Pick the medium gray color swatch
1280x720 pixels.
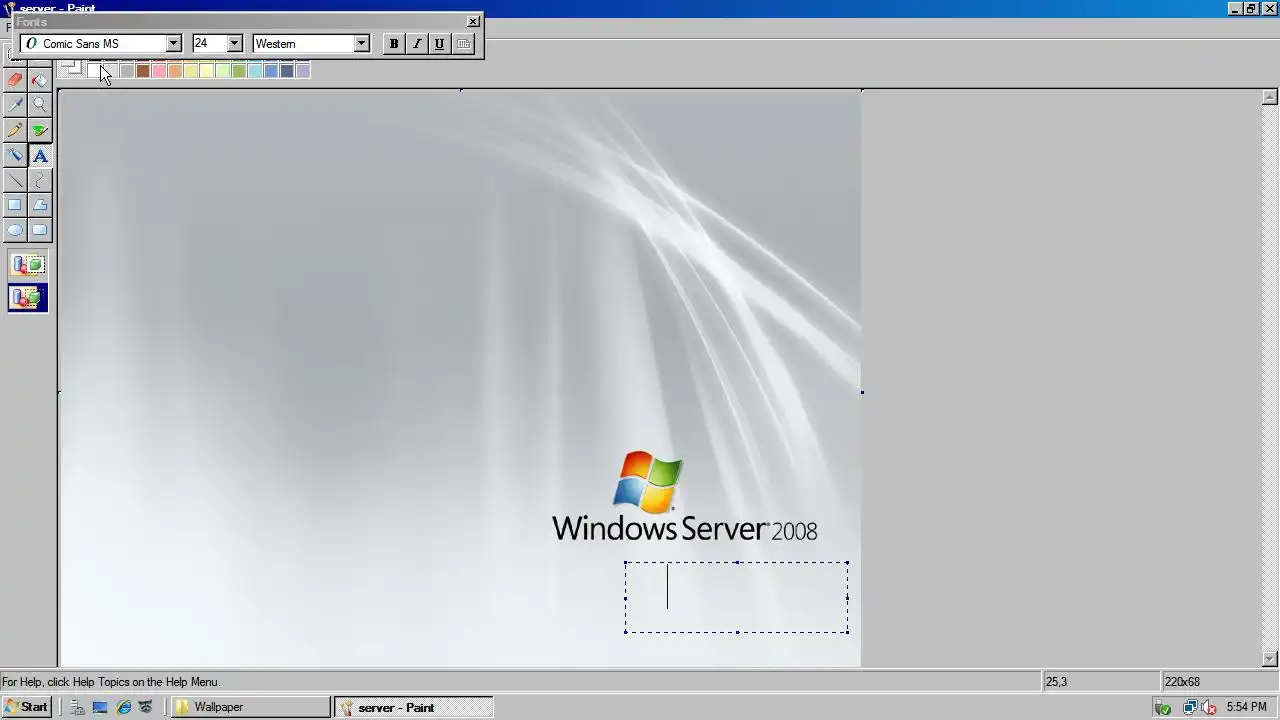click(x=127, y=70)
